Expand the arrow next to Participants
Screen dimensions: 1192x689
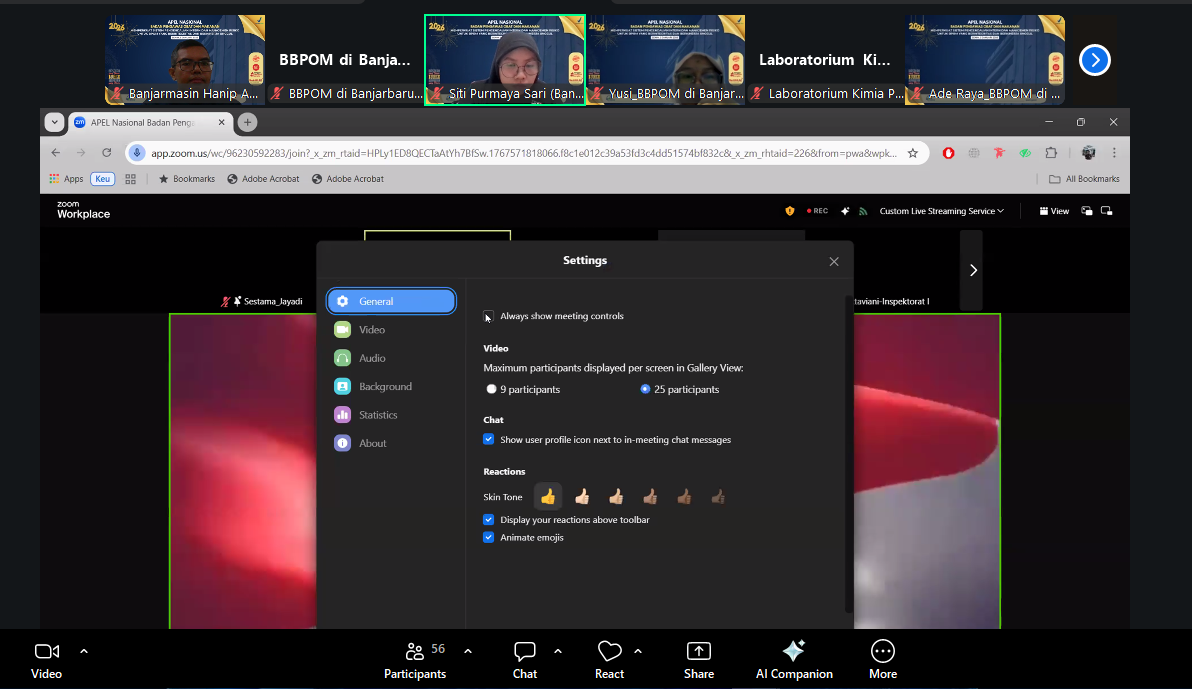click(468, 651)
